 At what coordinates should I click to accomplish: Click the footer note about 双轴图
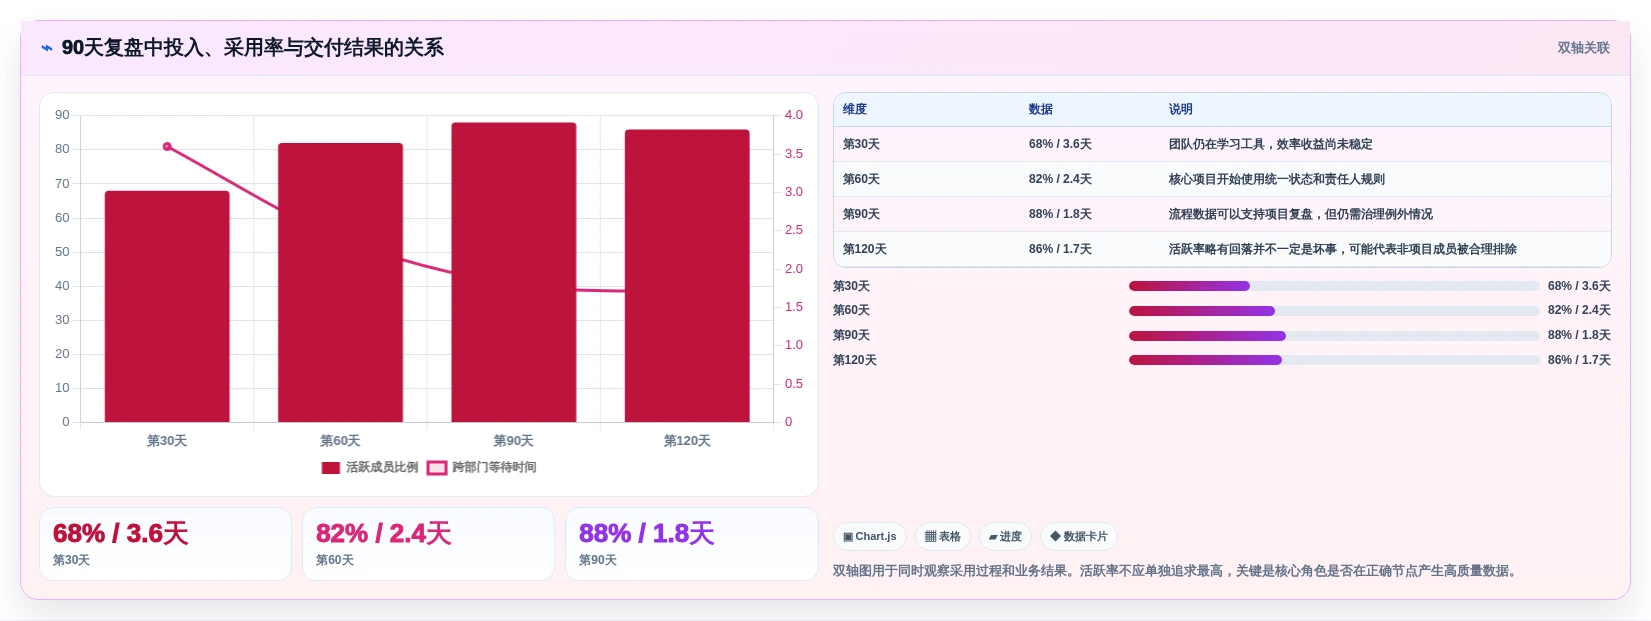[x=1177, y=572]
